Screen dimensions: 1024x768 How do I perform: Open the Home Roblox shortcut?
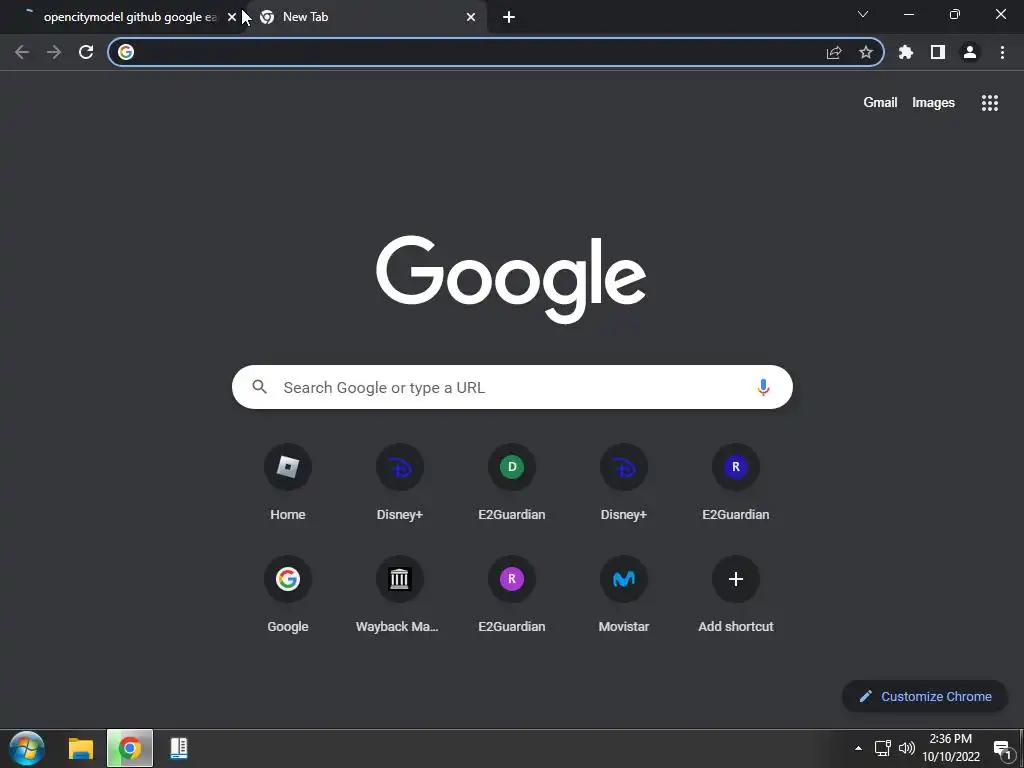[x=288, y=482]
